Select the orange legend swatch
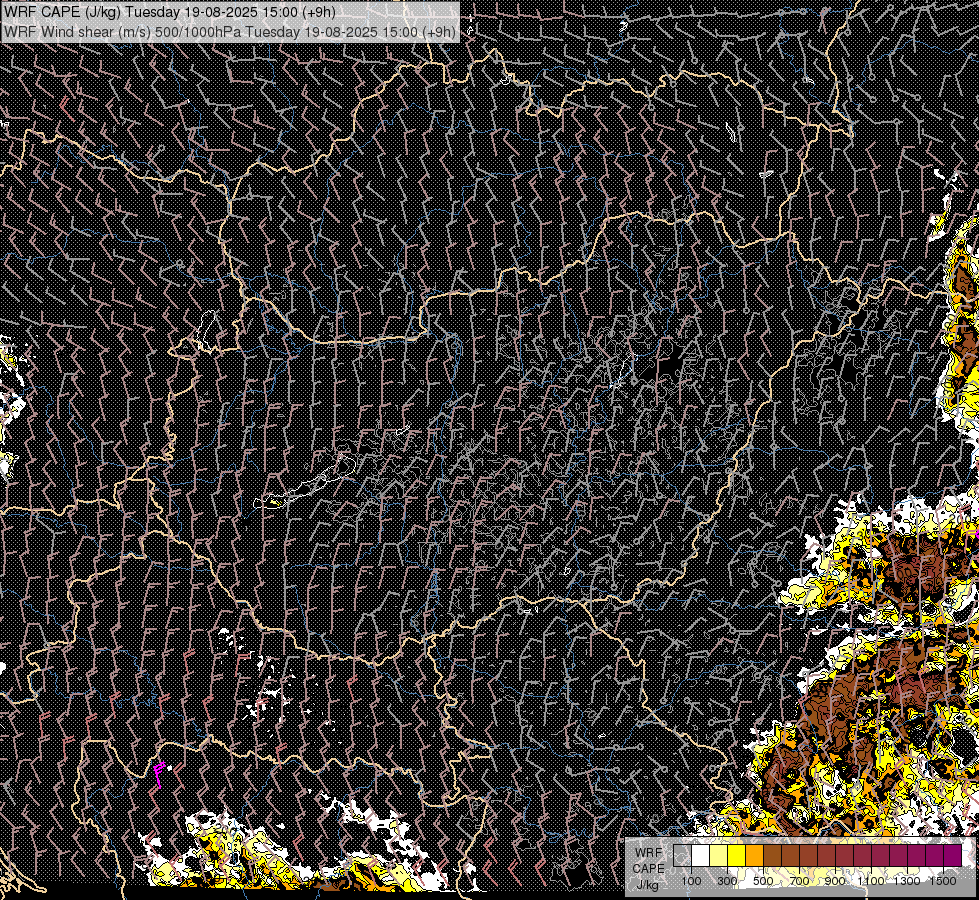The width and height of the screenshot is (979, 900). tap(754, 855)
